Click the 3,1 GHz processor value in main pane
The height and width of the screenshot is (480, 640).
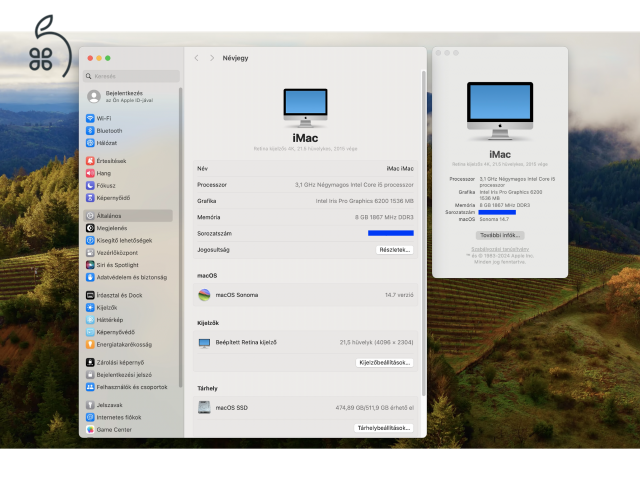coord(354,185)
